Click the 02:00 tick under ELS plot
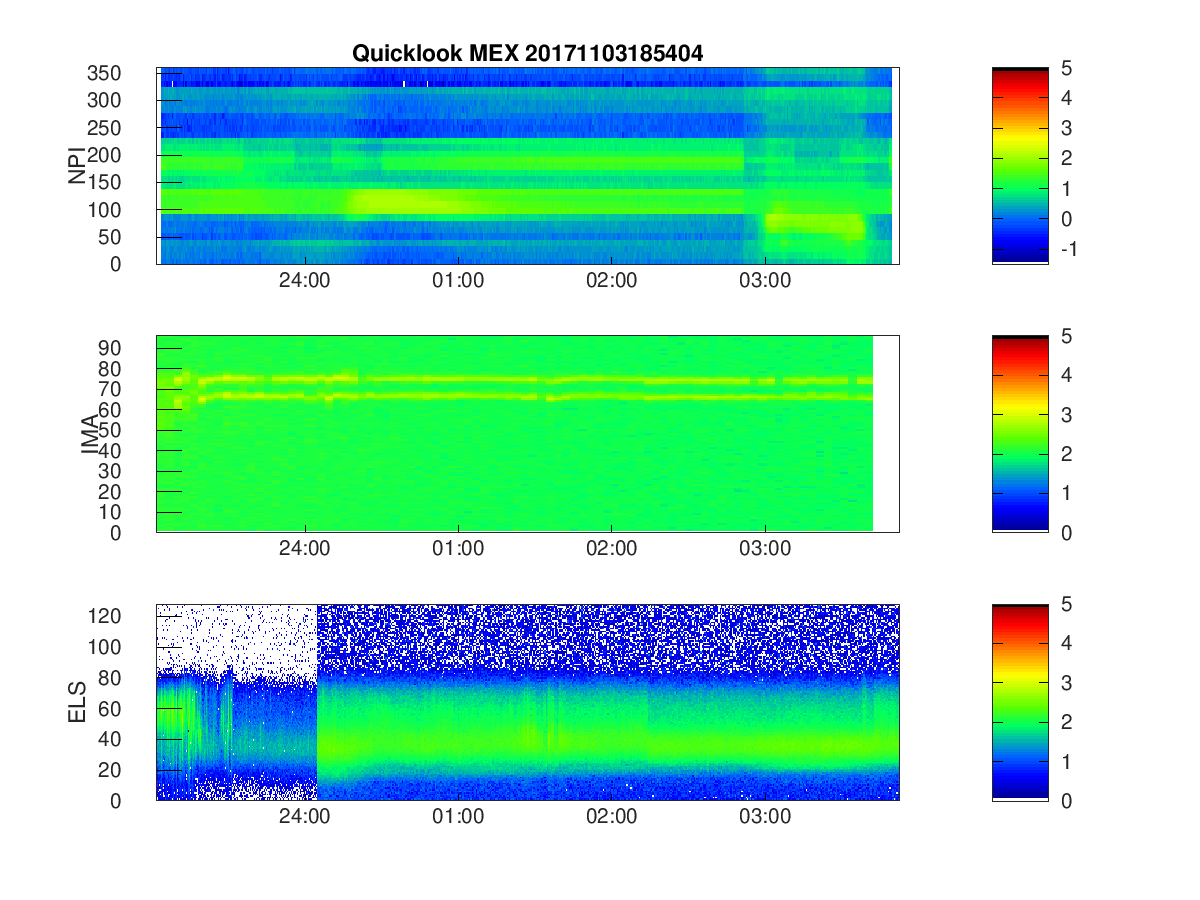 (x=612, y=817)
